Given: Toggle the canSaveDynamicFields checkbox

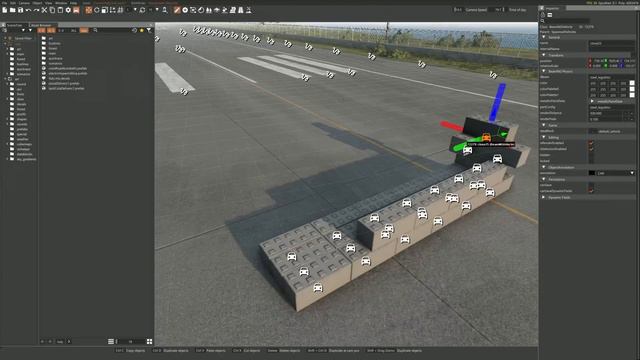Looking at the screenshot, I should 591,191.
